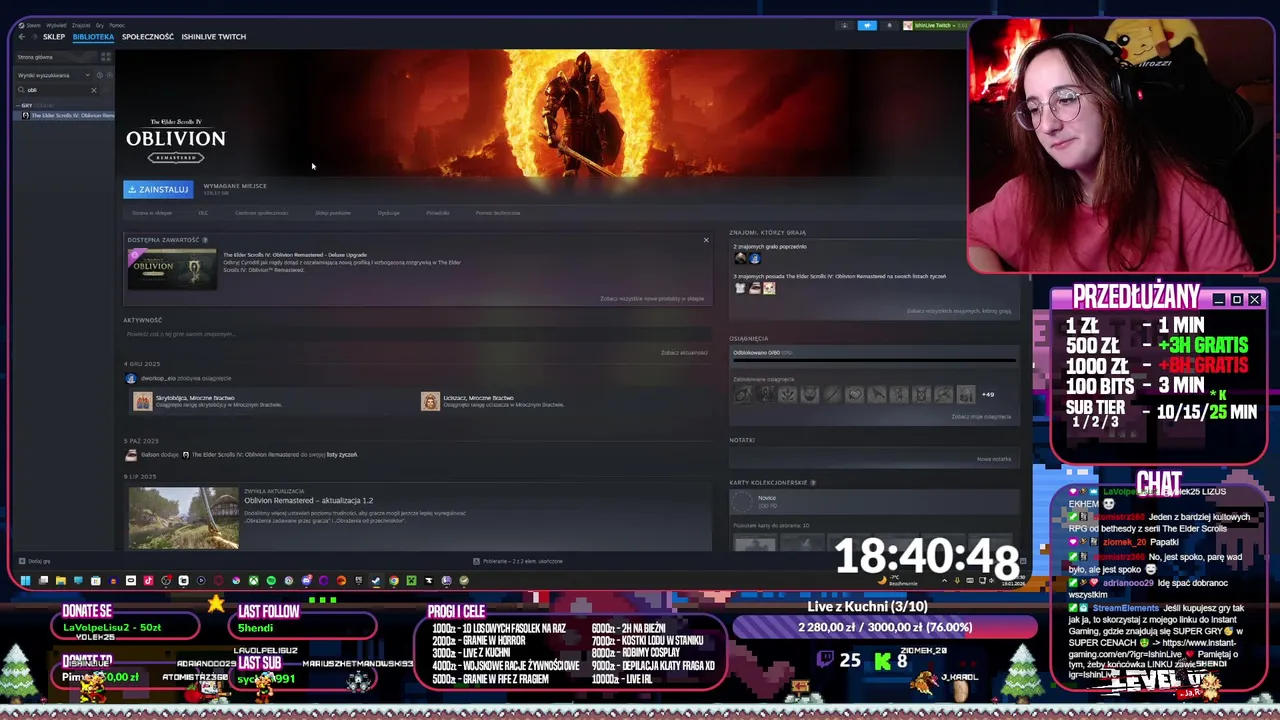The image size is (1280, 720).
Task: Open the Steam menu in the menu bar
Action: 33,25
